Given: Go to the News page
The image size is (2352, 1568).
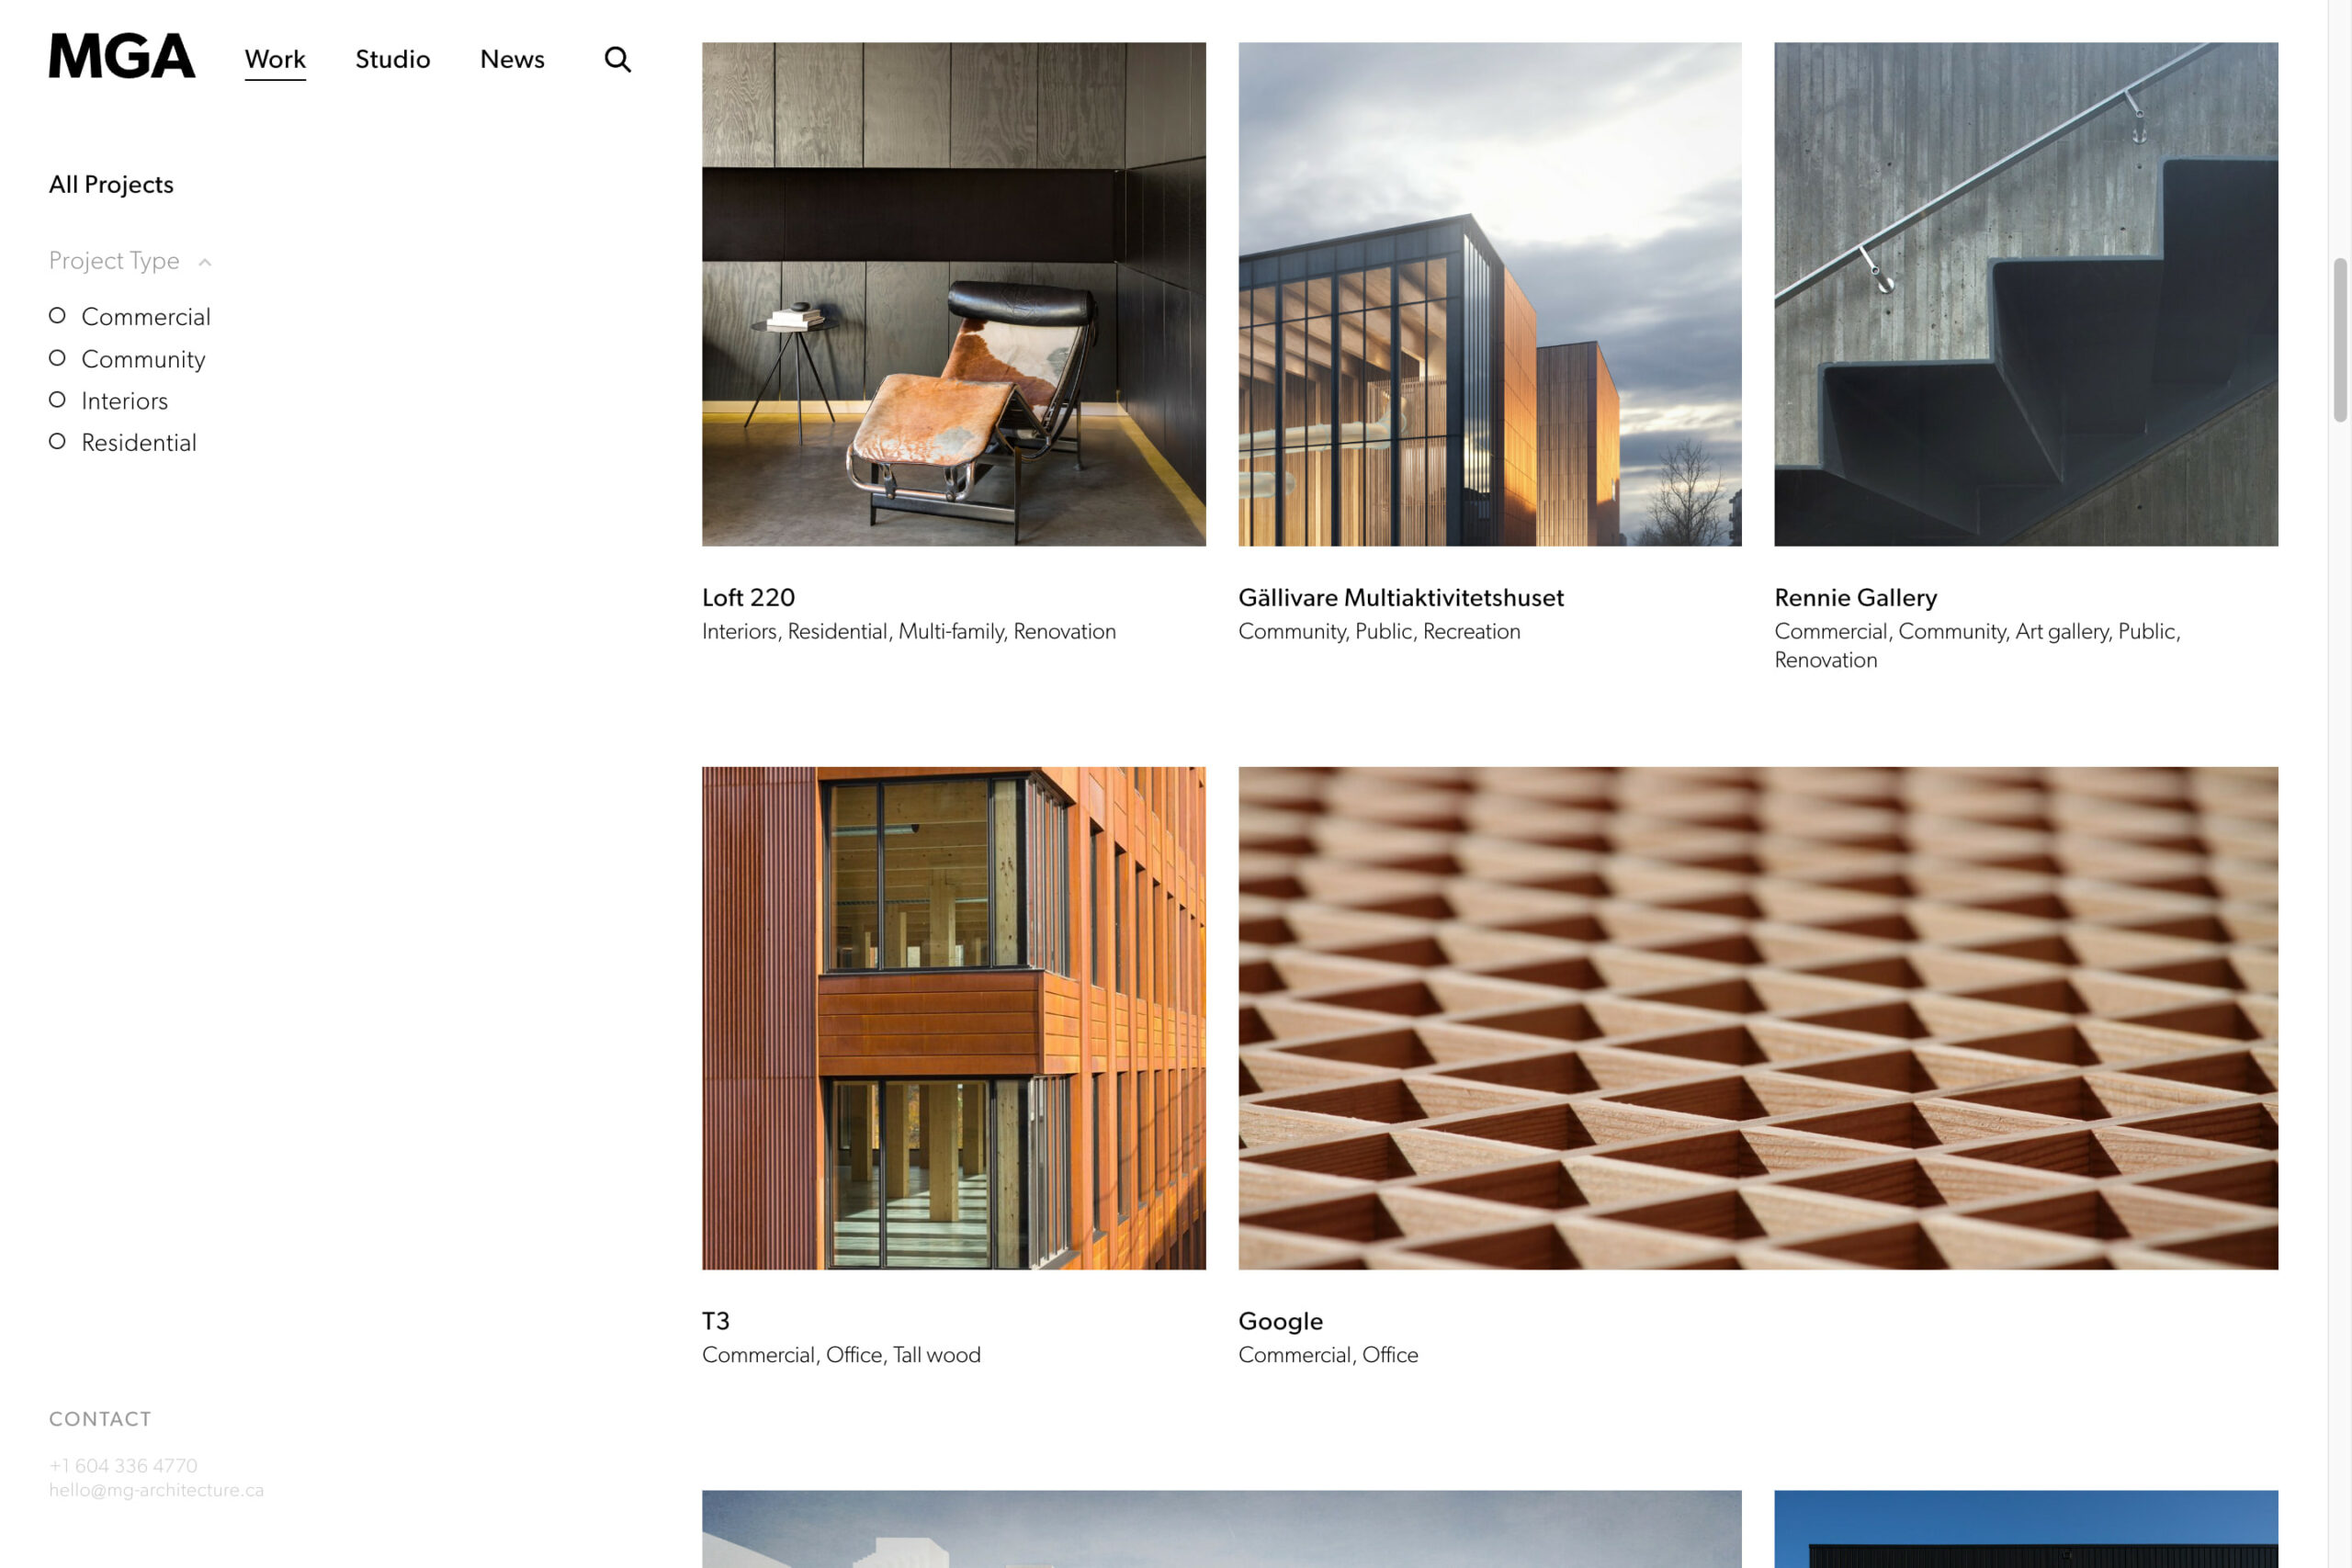Looking at the screenshot, I should 512,59.
